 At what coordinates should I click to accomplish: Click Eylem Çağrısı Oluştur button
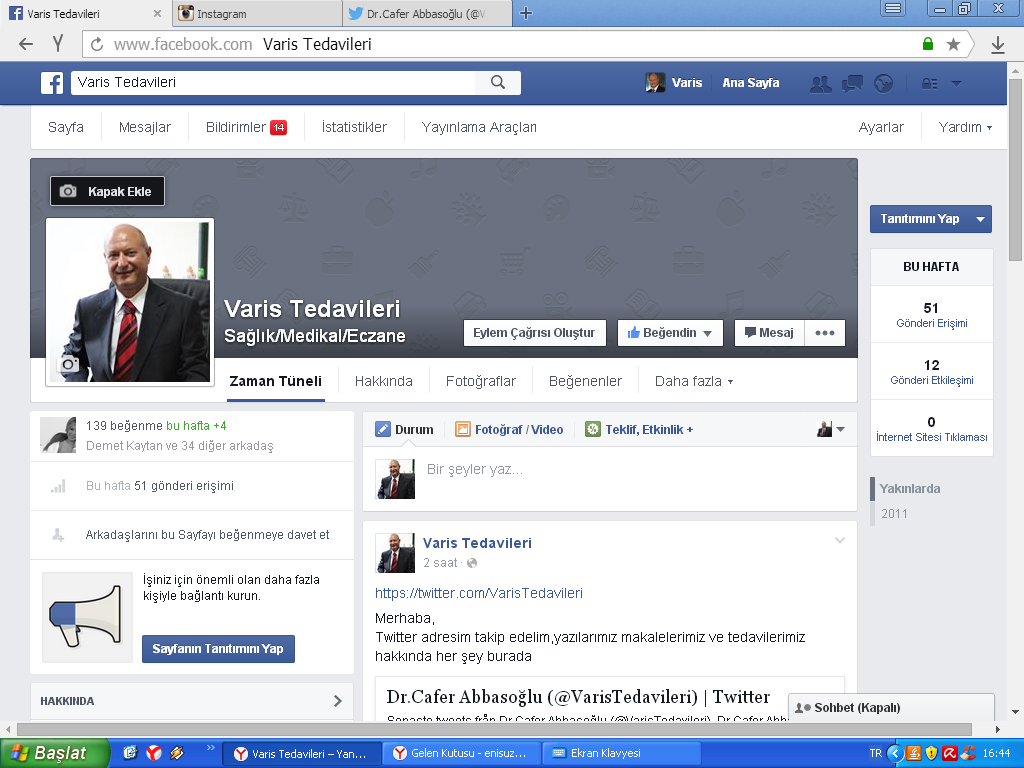tap(534, 332)
